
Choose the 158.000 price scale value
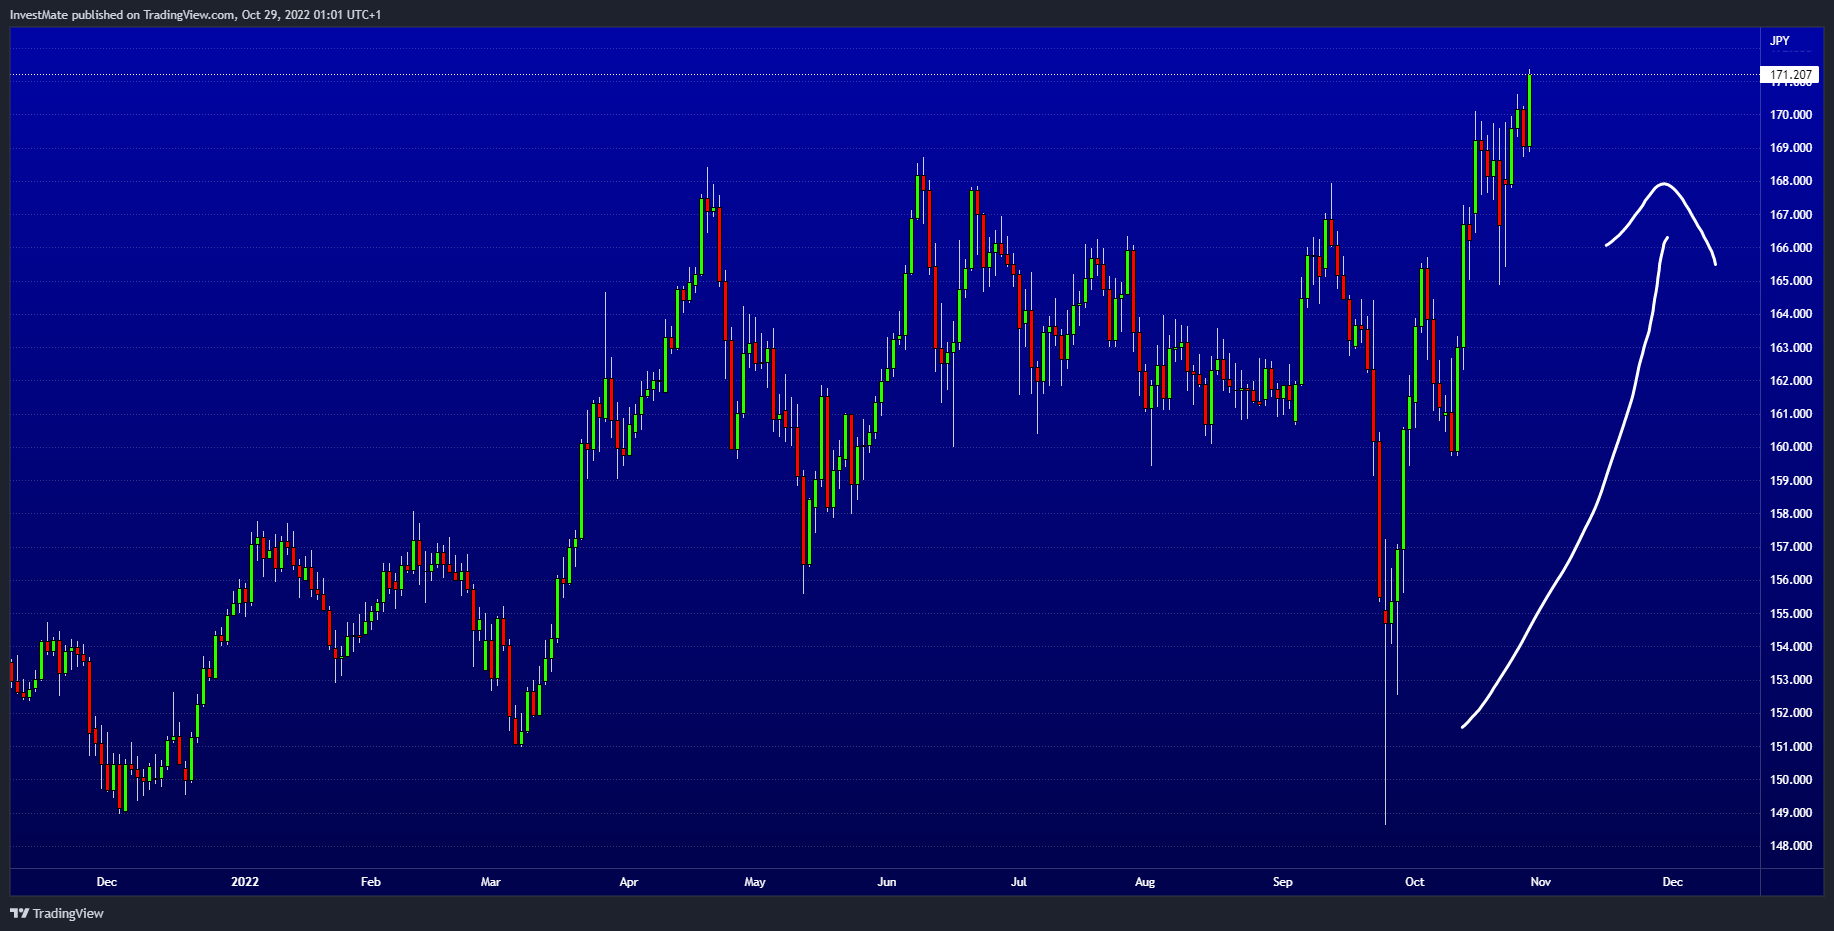(1791, 514)
